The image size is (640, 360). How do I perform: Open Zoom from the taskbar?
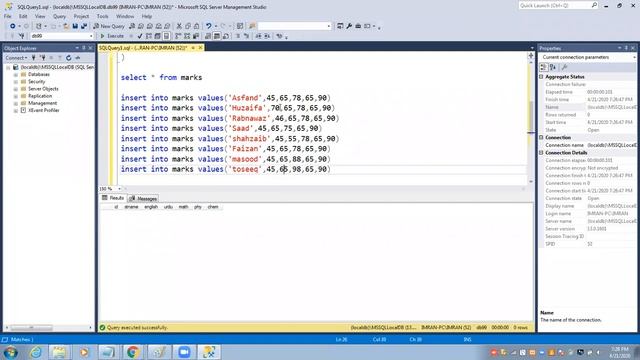click(184, 352)
